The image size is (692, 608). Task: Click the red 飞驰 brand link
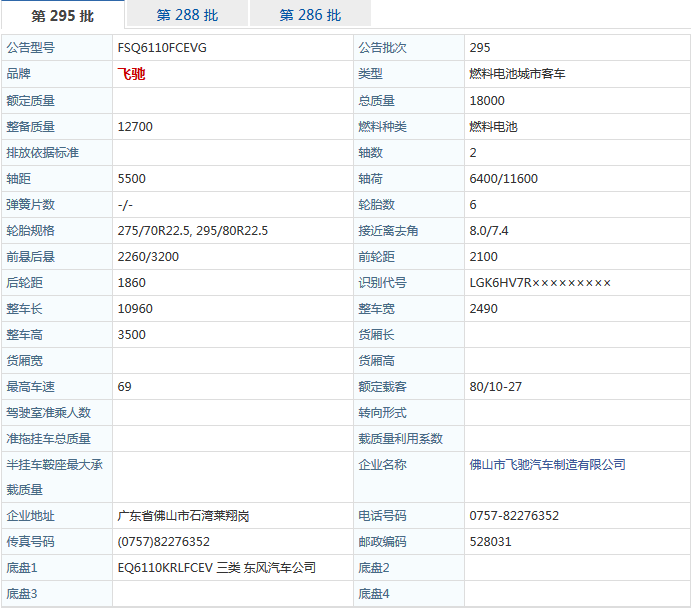[x=131, y=74]
